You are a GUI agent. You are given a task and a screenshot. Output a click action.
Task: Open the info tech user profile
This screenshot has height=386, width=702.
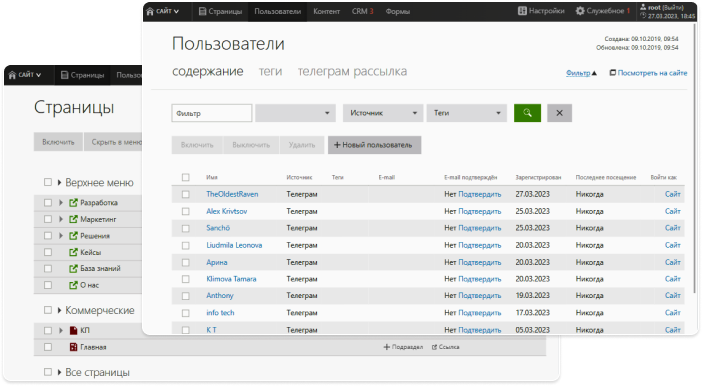(220, 313)
